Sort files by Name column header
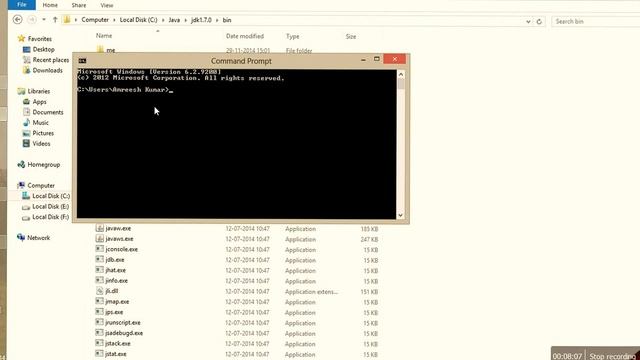Image resolution: width=640 pixels, height=360 pixels. (x=104, y=36)
